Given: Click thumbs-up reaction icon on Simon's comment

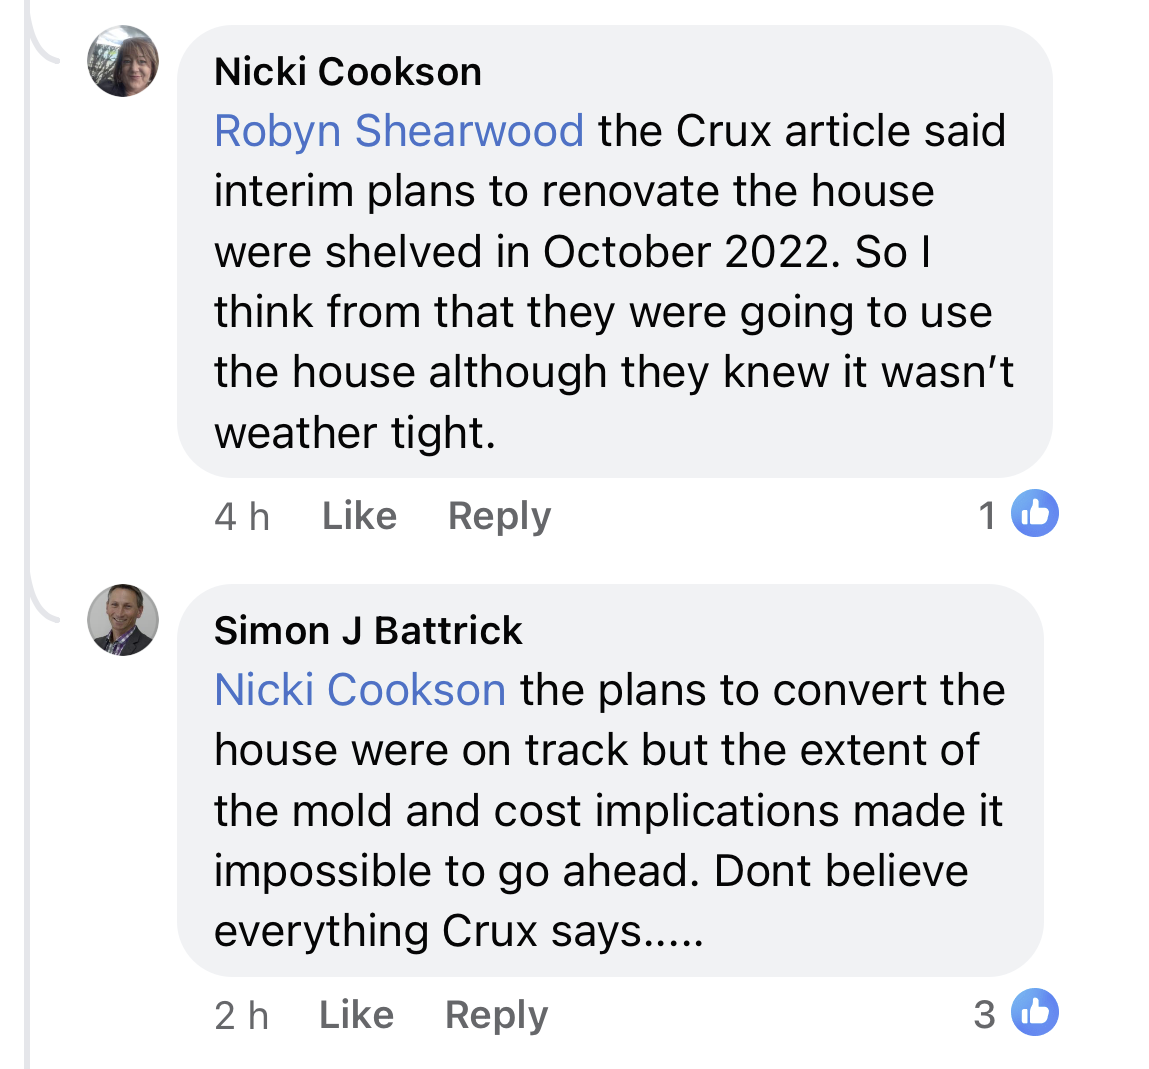Looking at the screenshot, I should tap(1035, 1013).
